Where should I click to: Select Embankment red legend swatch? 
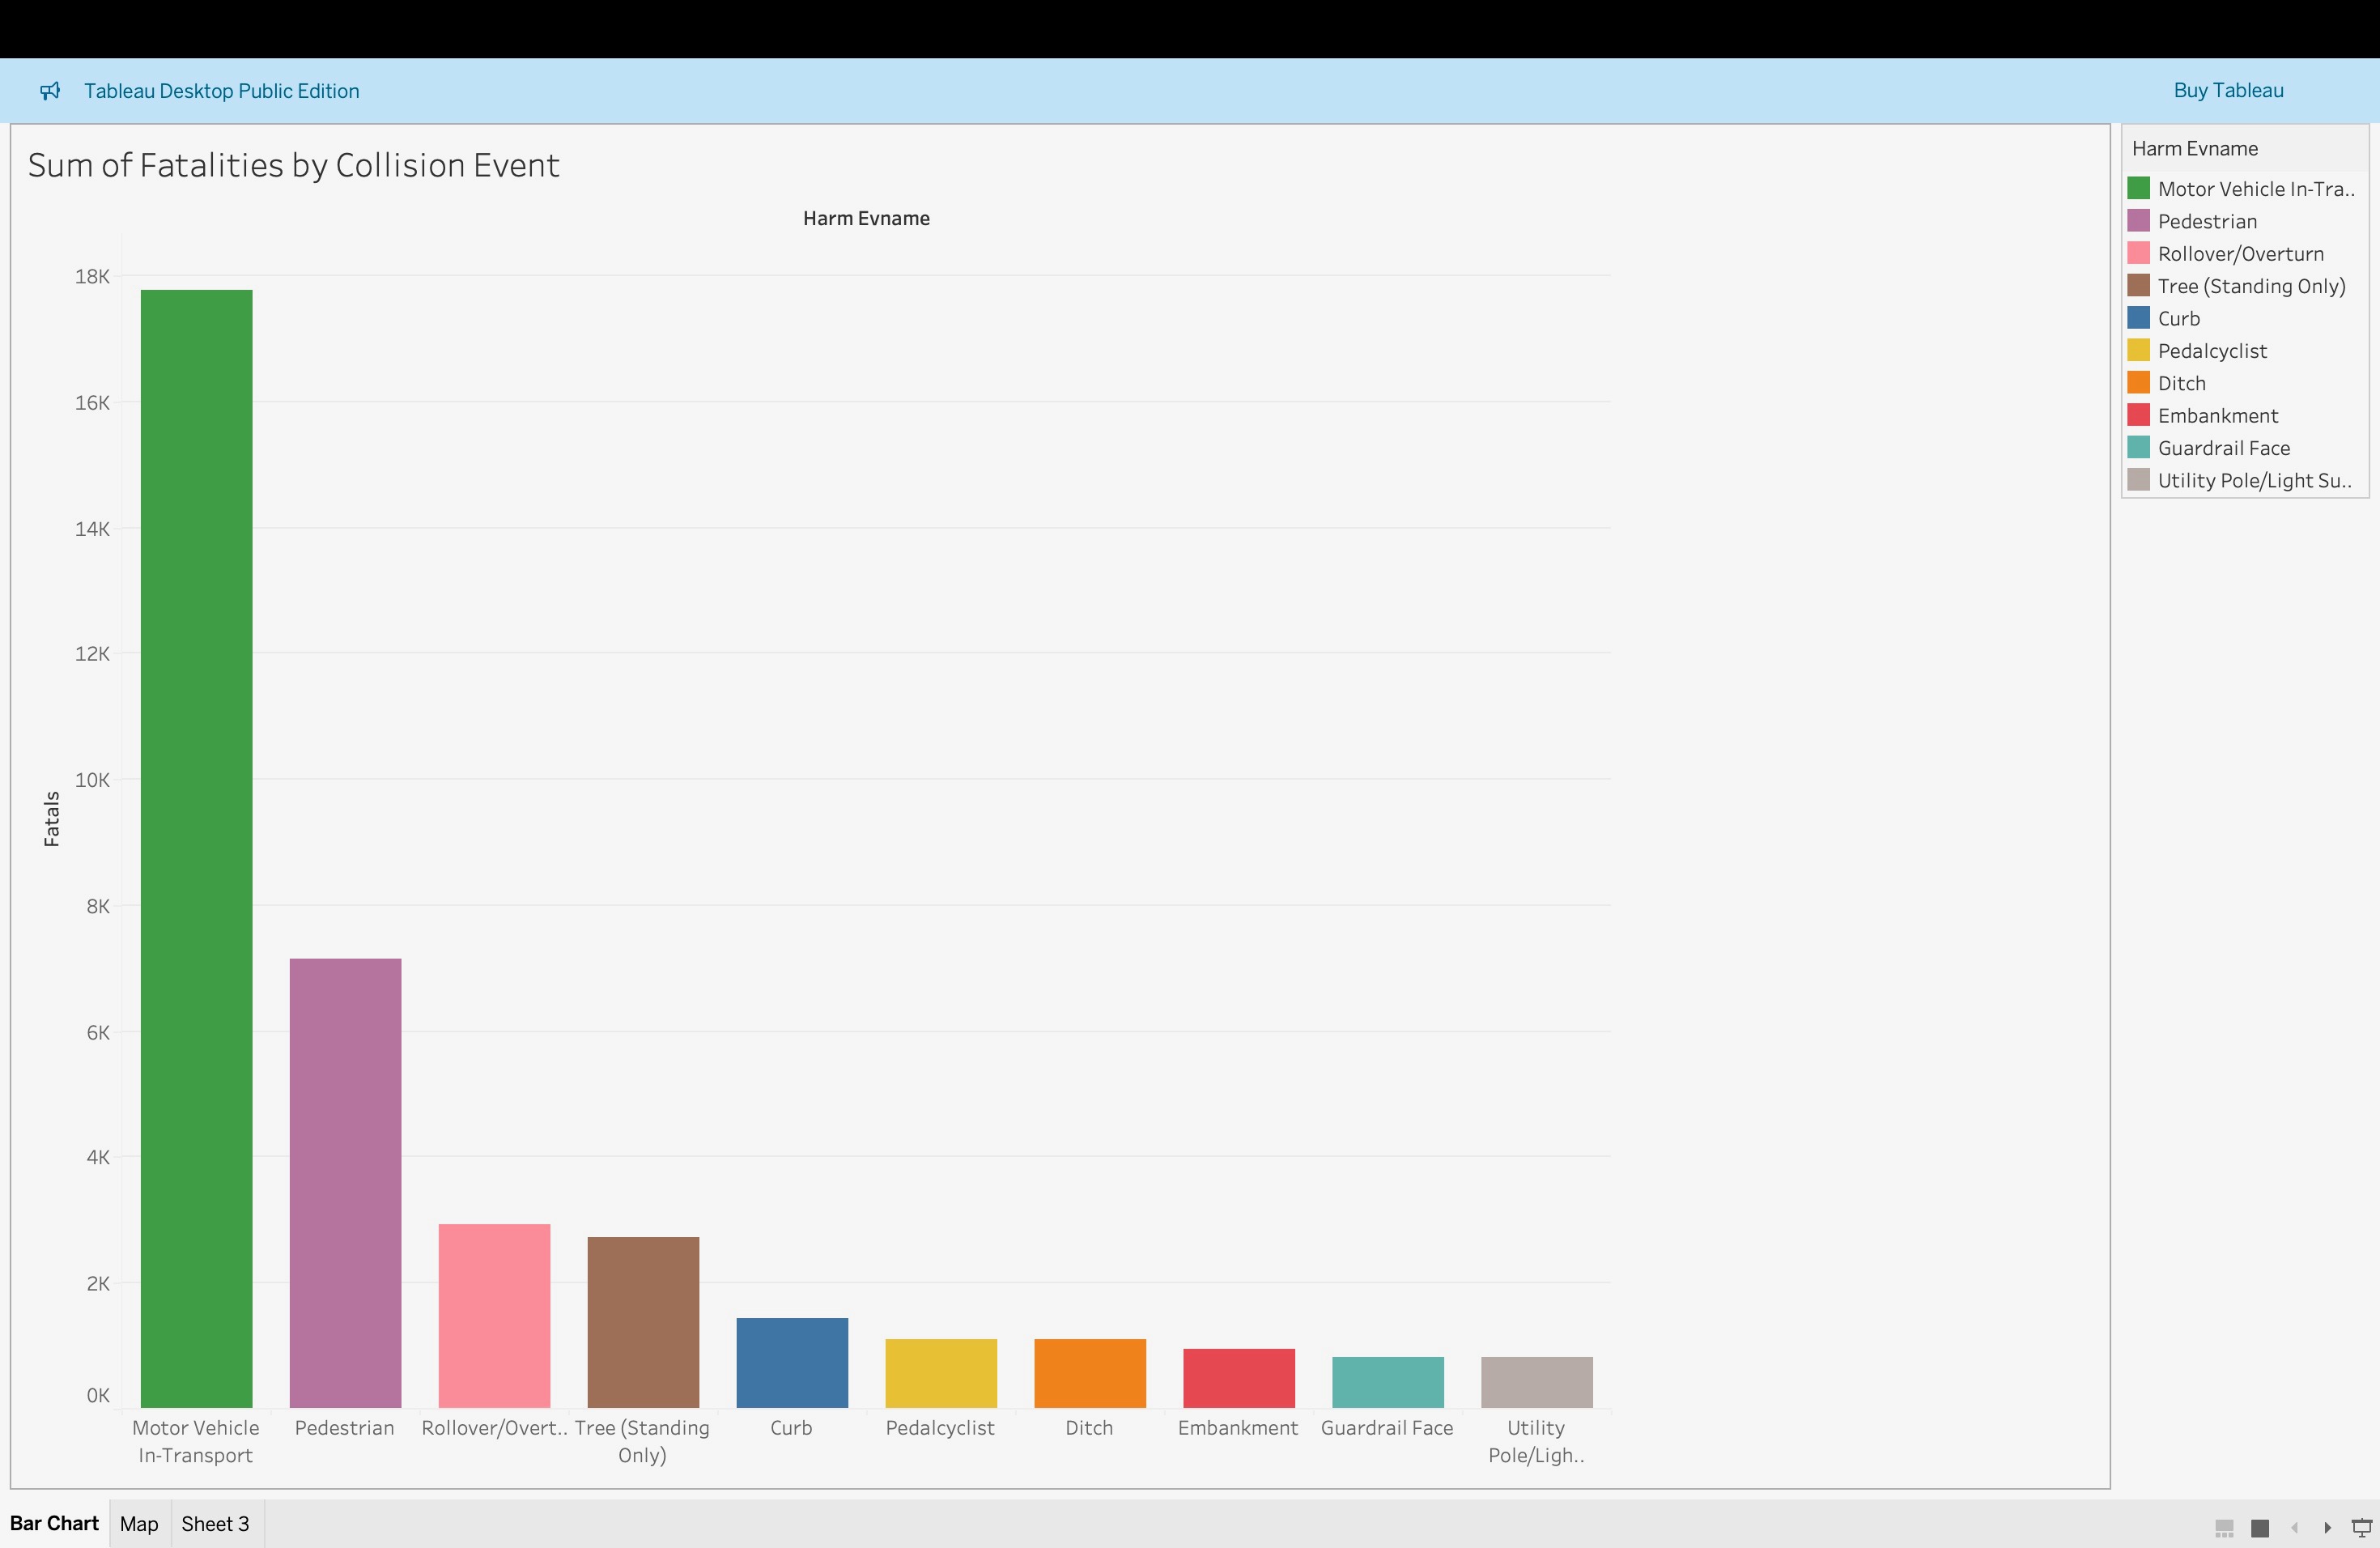[2138, 415]
